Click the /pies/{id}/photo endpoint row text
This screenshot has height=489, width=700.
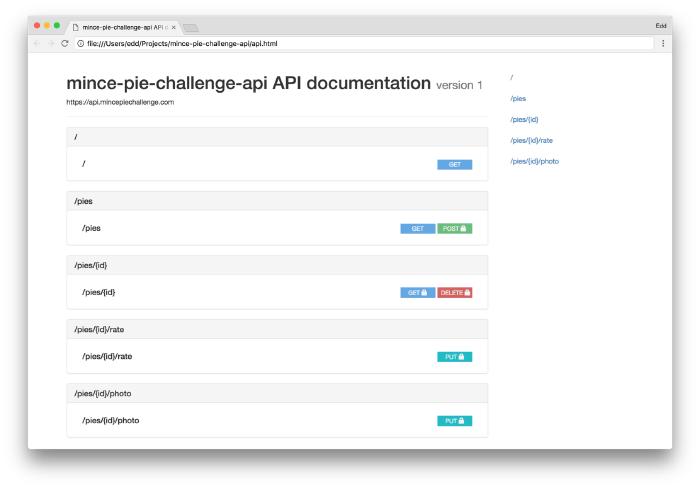(x=110, y=420)
